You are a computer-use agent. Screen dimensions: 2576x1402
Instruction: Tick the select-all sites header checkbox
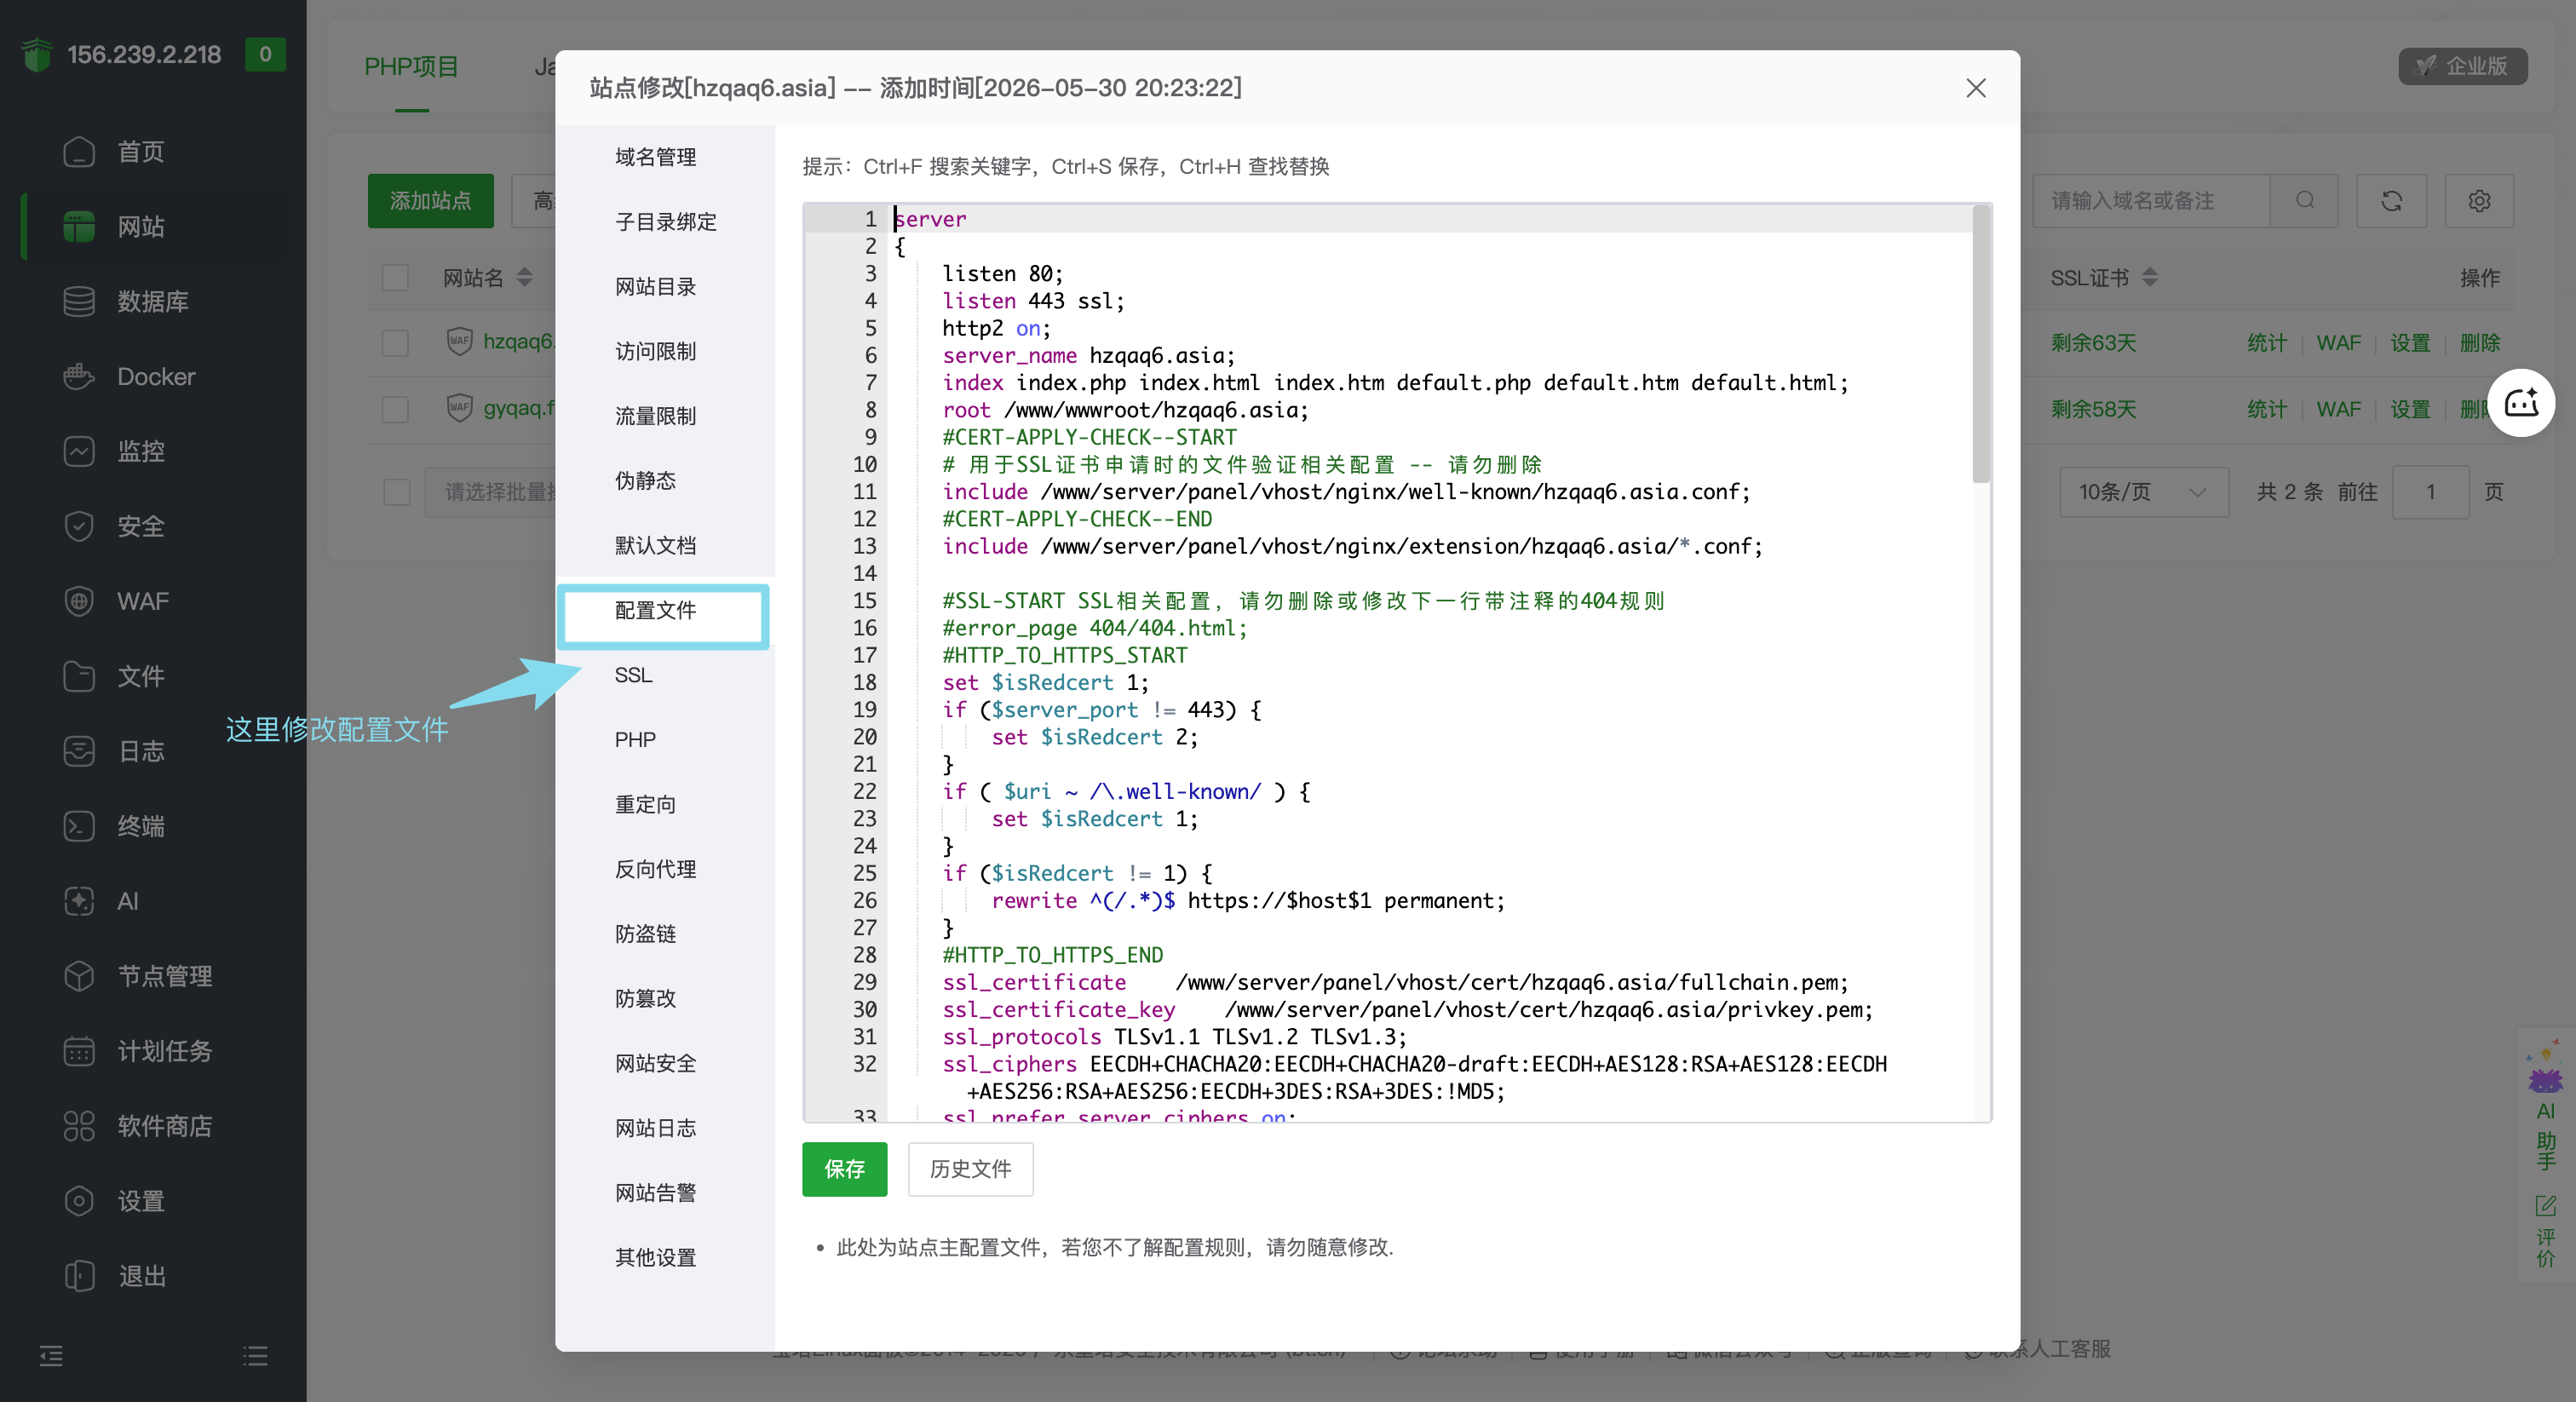click(x=396, y=277)
